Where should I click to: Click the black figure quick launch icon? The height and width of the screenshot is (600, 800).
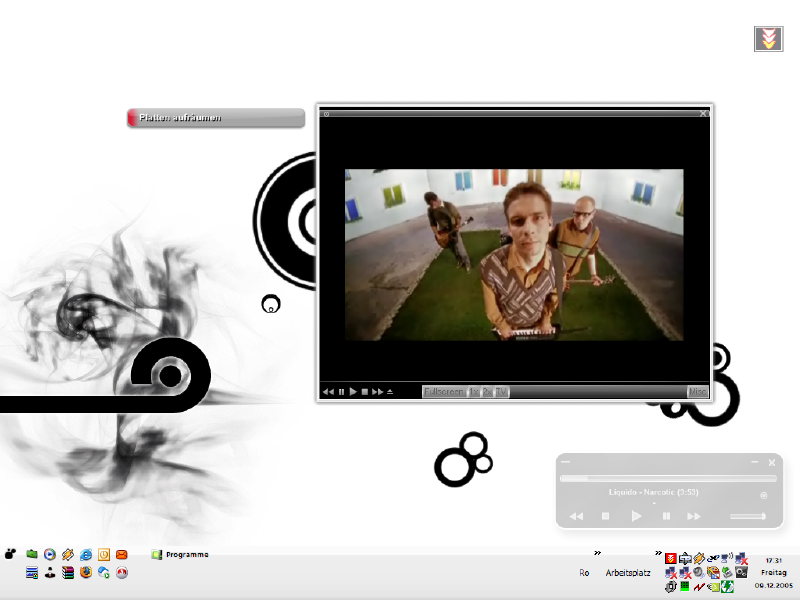click(49, 572)
